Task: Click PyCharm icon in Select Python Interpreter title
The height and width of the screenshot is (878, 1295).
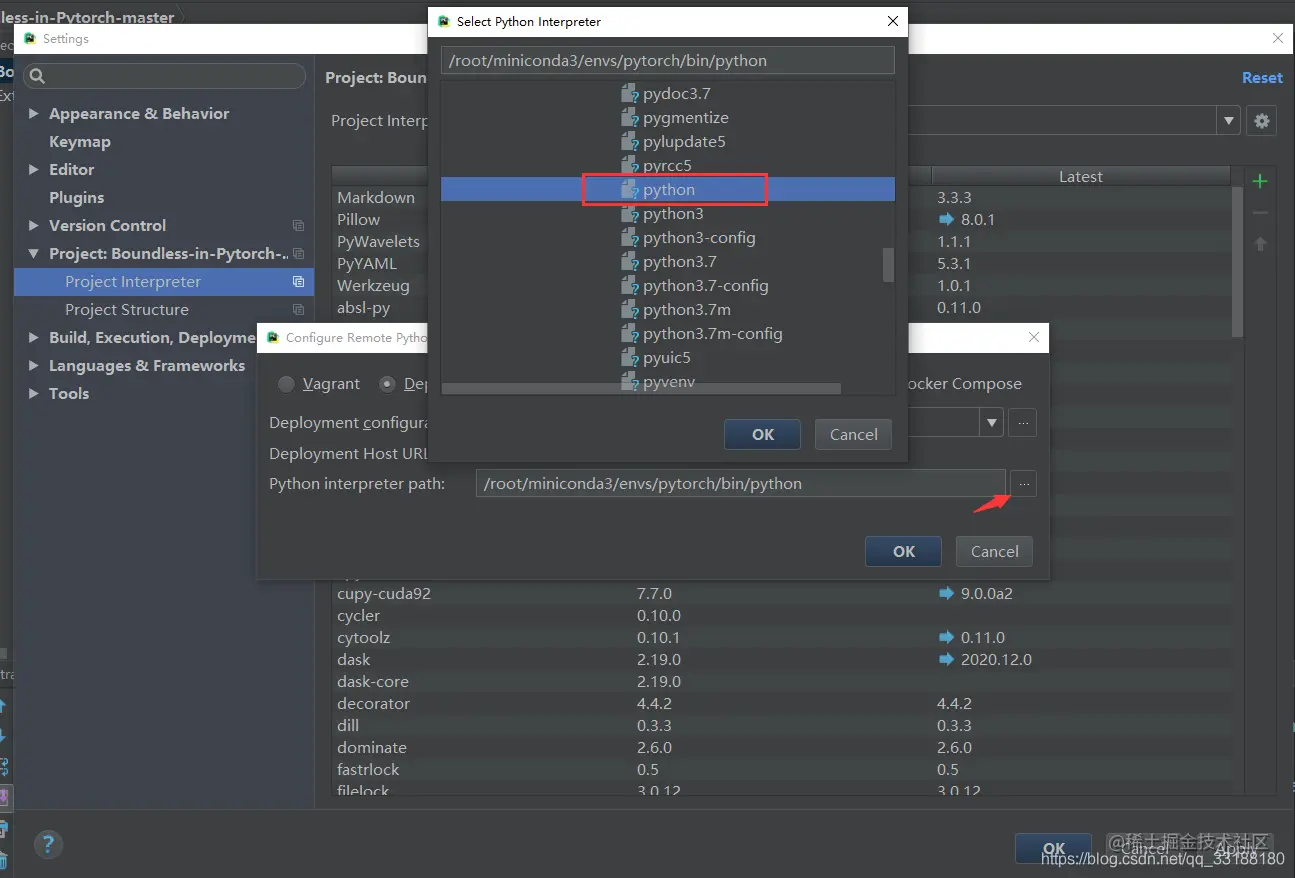Action: tap(444, 21)
